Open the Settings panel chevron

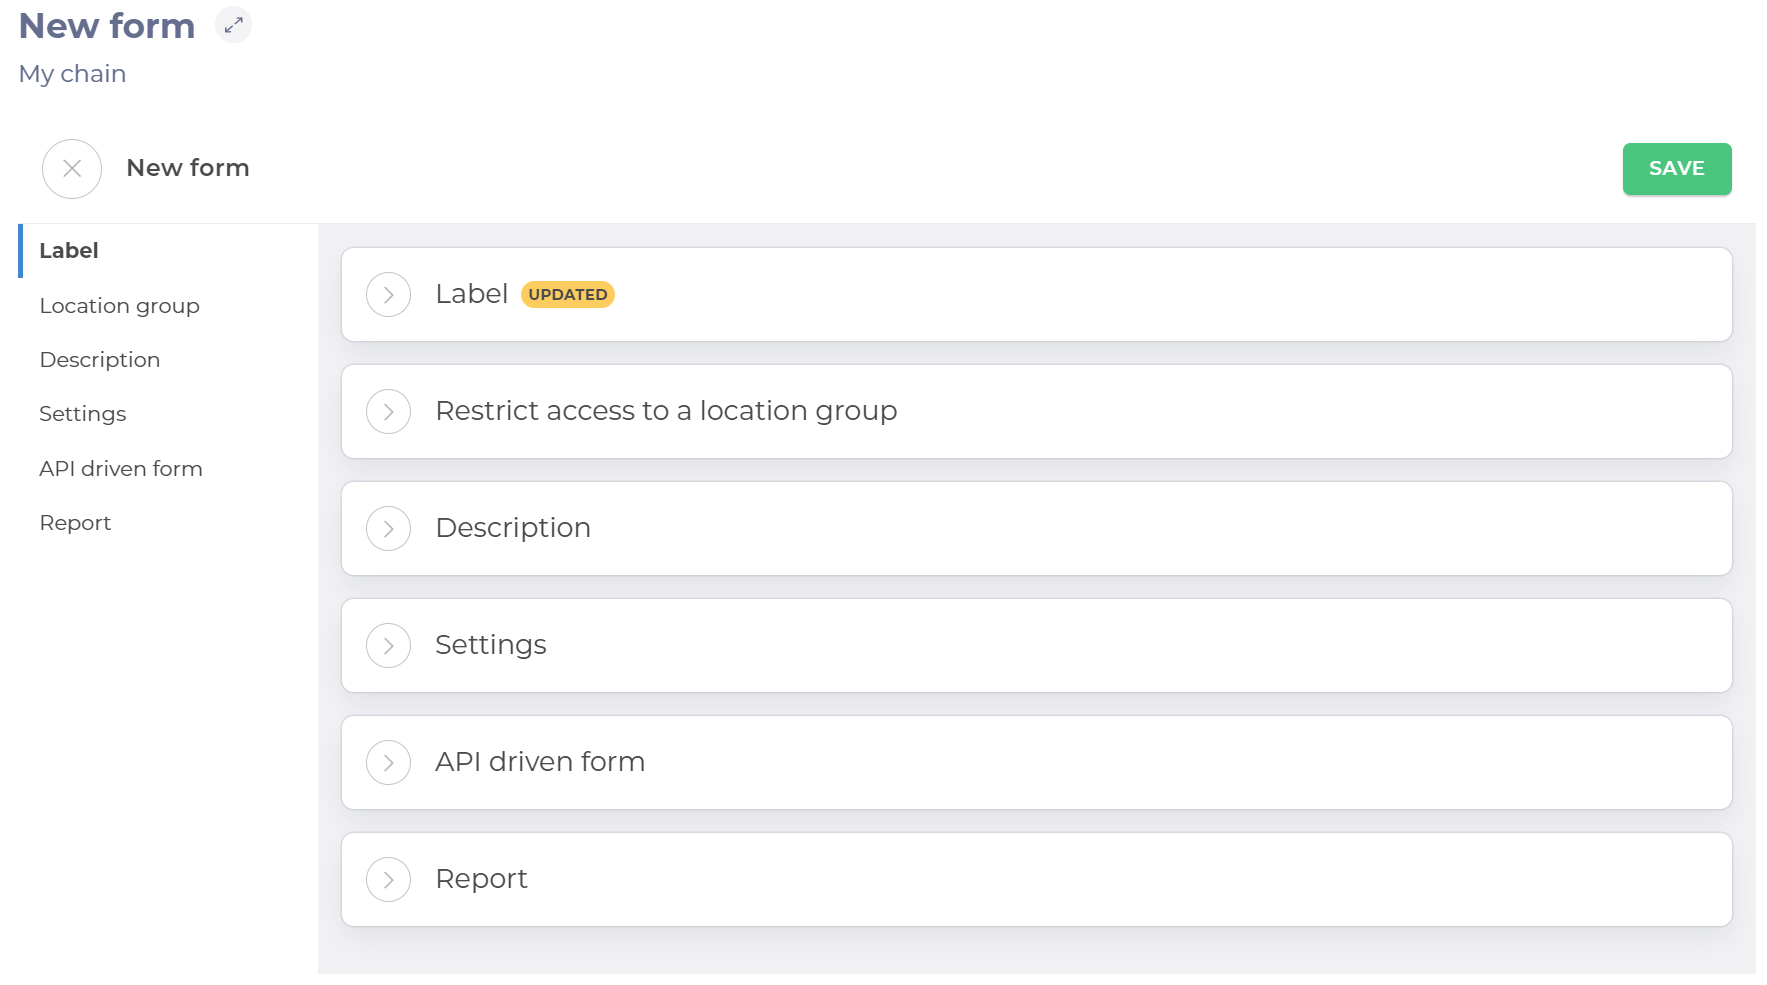pyautogui.click(x=389, y=646)
